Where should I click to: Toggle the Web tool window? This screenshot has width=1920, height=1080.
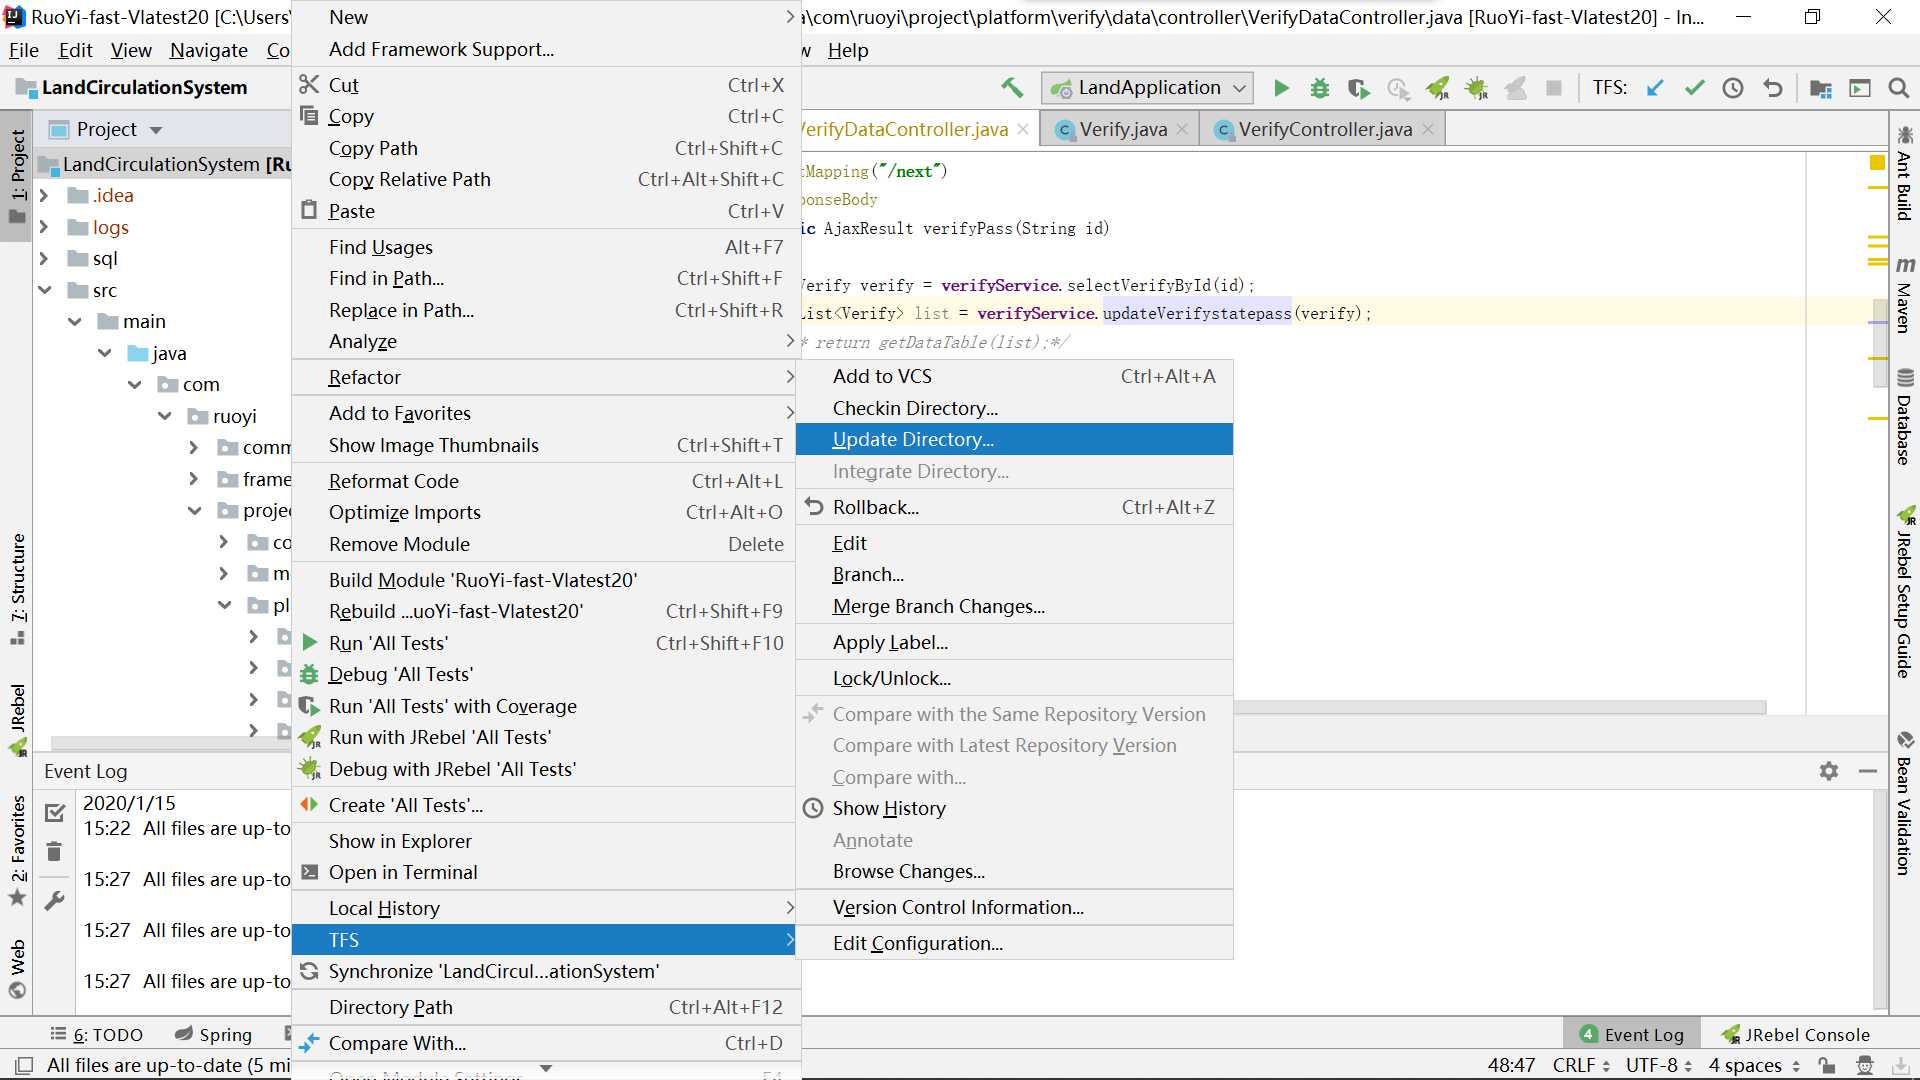tap(17, 968)
